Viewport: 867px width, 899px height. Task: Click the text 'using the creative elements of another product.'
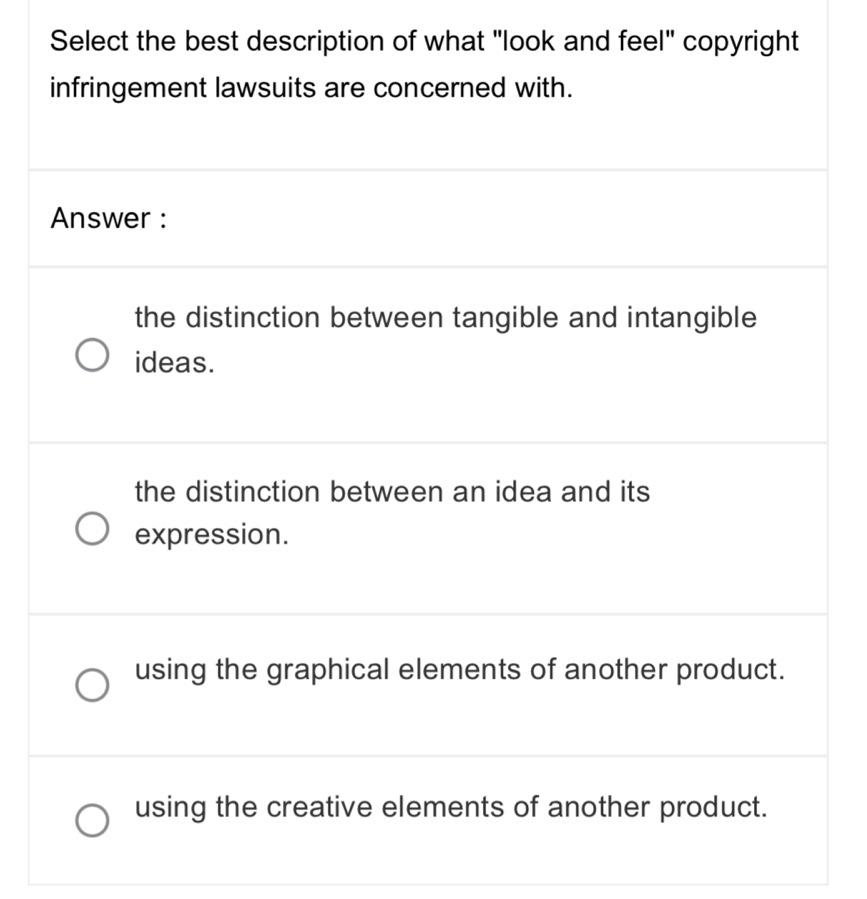click(451, 806)
